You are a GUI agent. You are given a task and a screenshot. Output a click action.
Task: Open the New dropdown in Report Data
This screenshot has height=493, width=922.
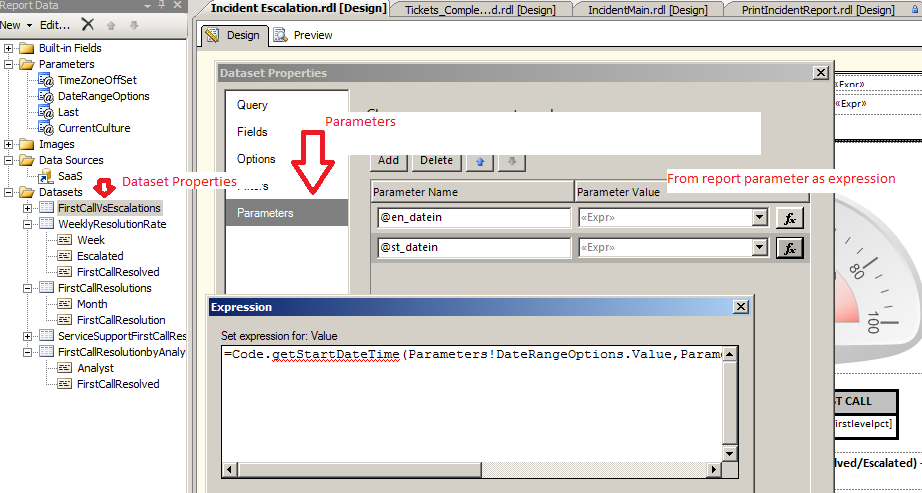point(17,24)
